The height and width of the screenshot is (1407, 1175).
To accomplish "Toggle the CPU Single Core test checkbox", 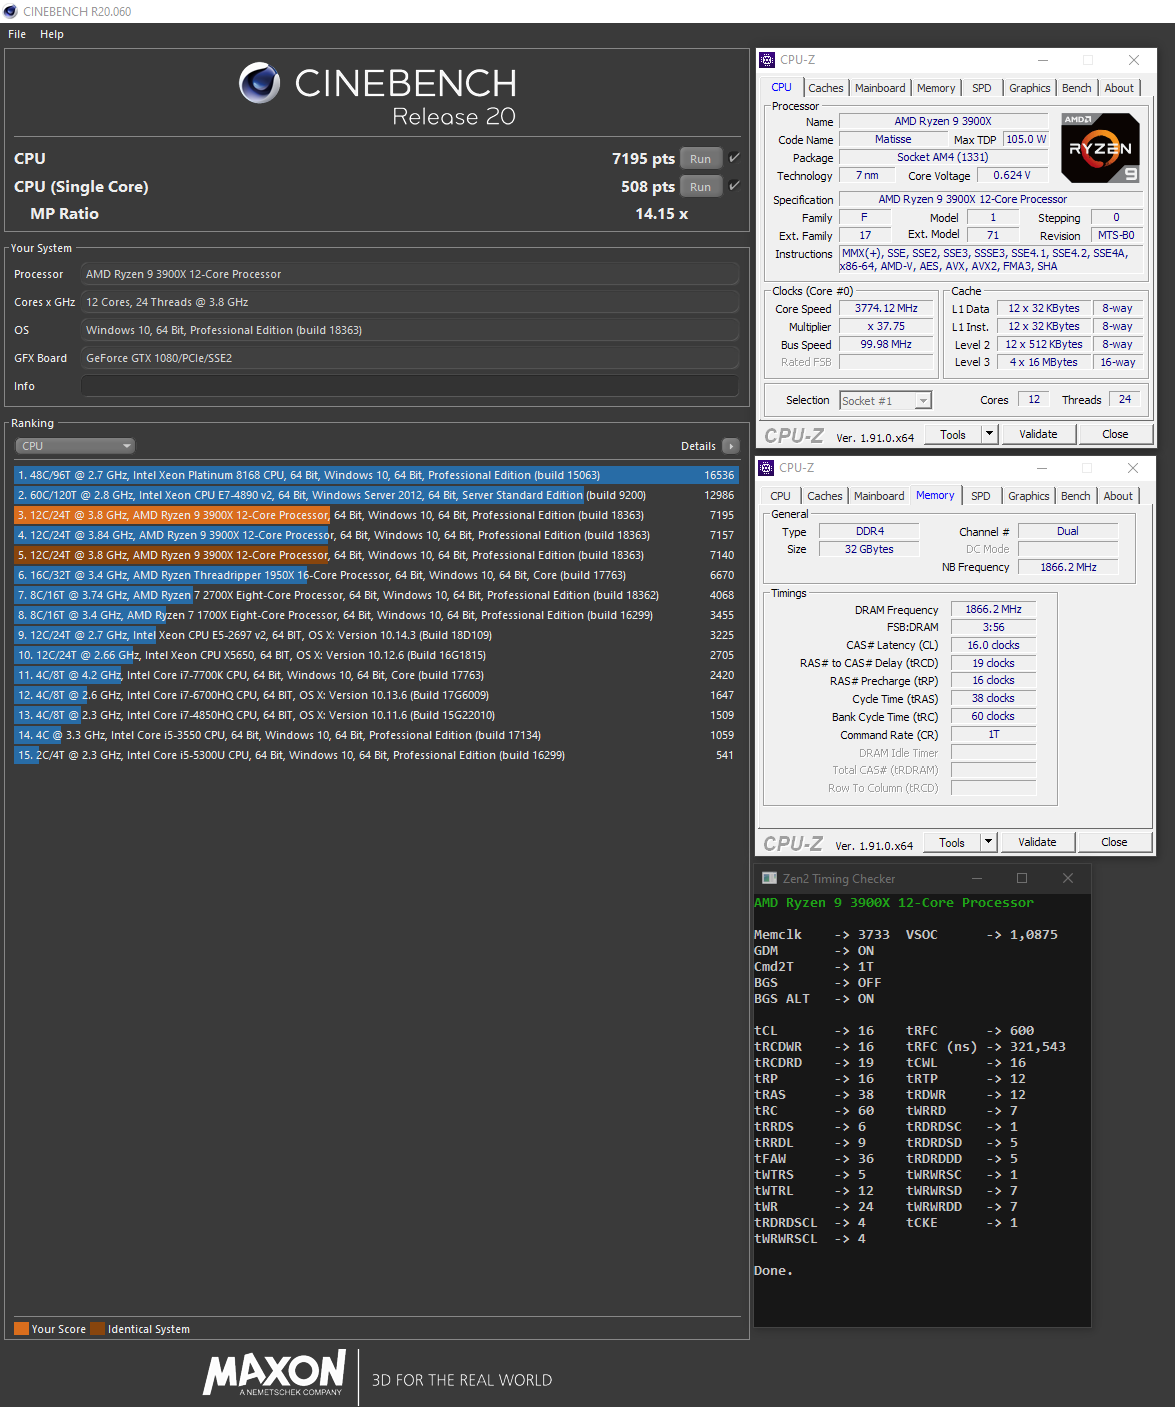I will 735,186.
